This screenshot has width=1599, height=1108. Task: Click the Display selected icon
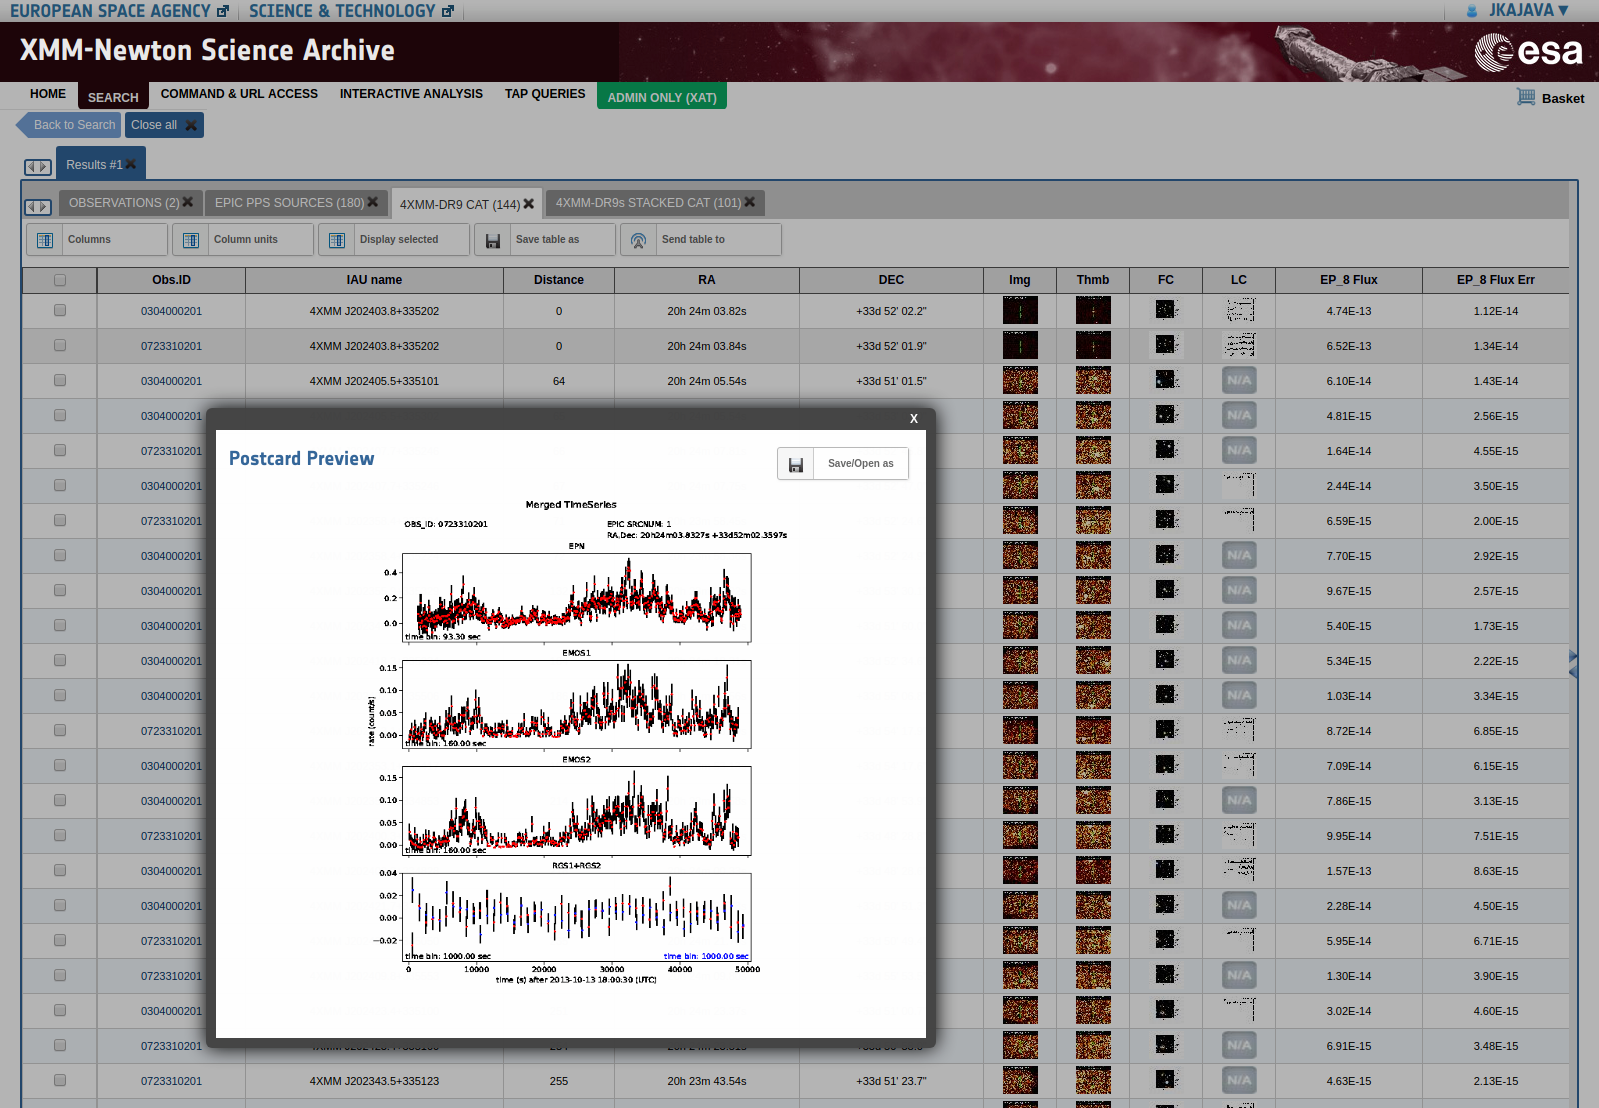337,240
